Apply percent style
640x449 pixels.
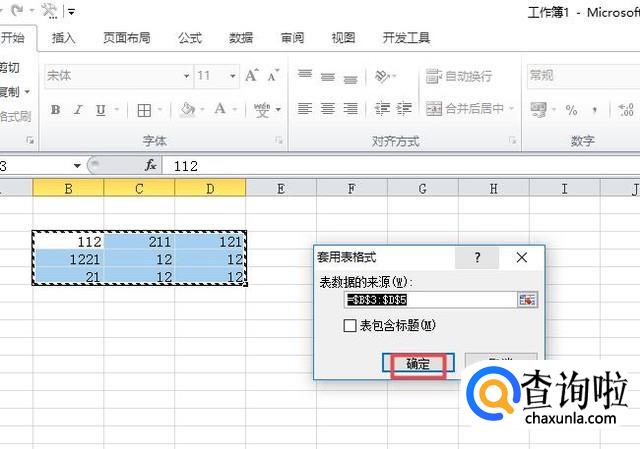click(x=571, y=110)
